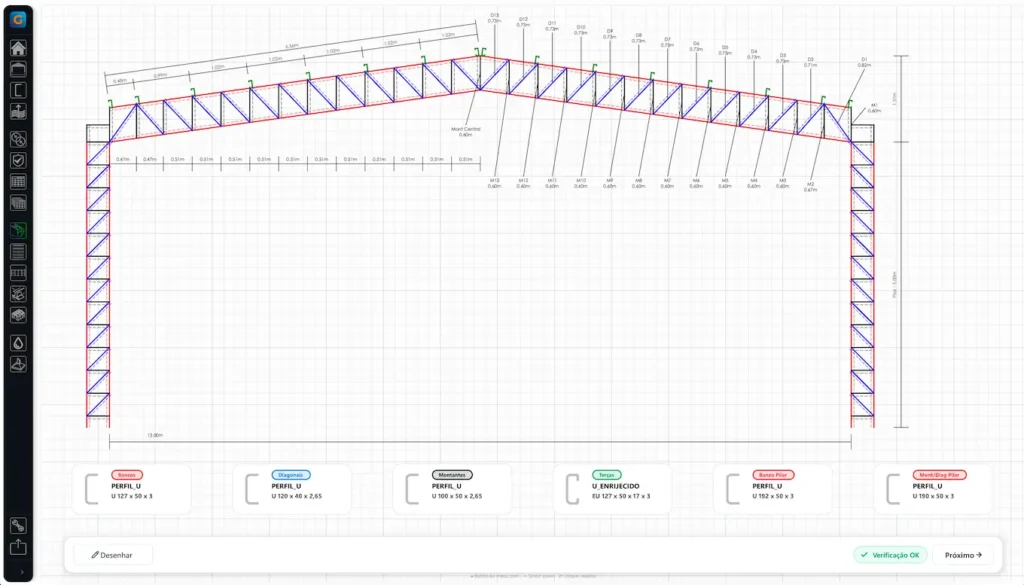
Task: Click the 'U 190 x 50 x 3' text
Action: pos(933,496)
